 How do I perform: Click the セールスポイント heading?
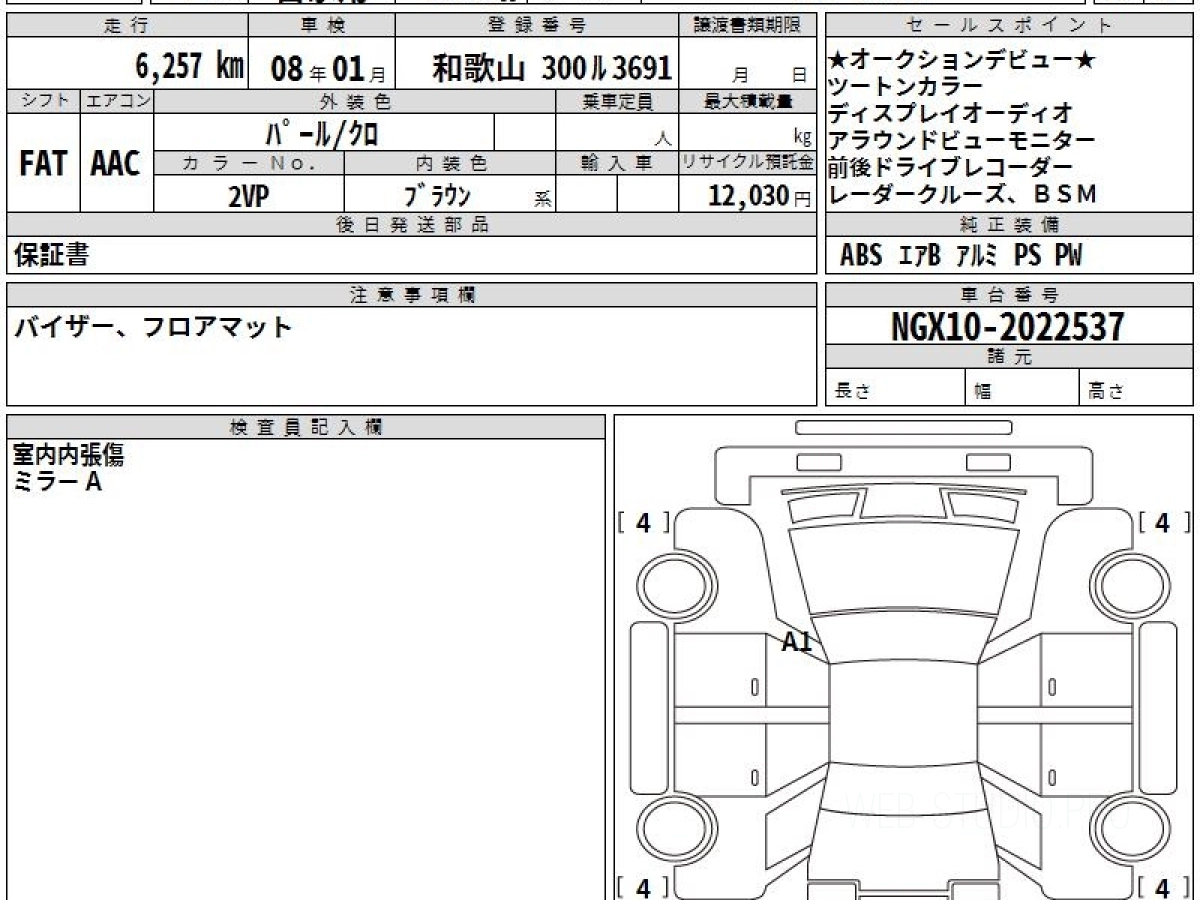1009,25
